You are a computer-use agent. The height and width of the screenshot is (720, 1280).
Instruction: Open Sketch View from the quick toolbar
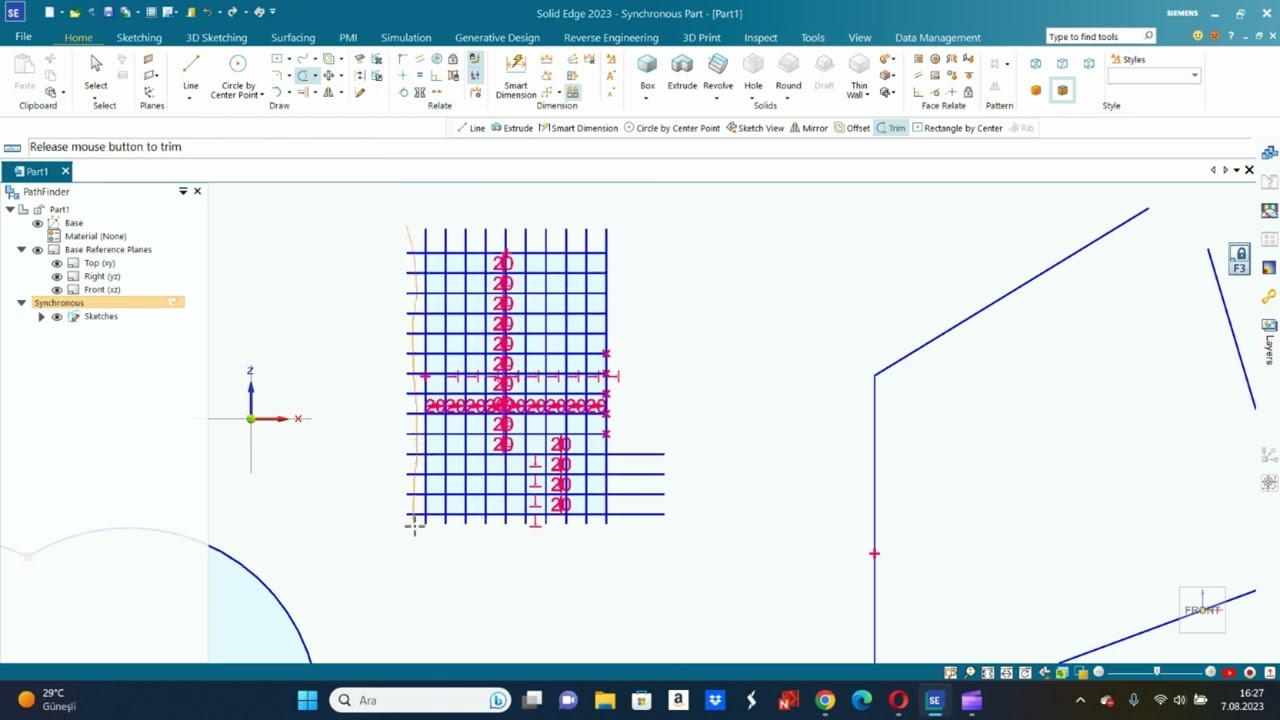[x=755, y=128]
